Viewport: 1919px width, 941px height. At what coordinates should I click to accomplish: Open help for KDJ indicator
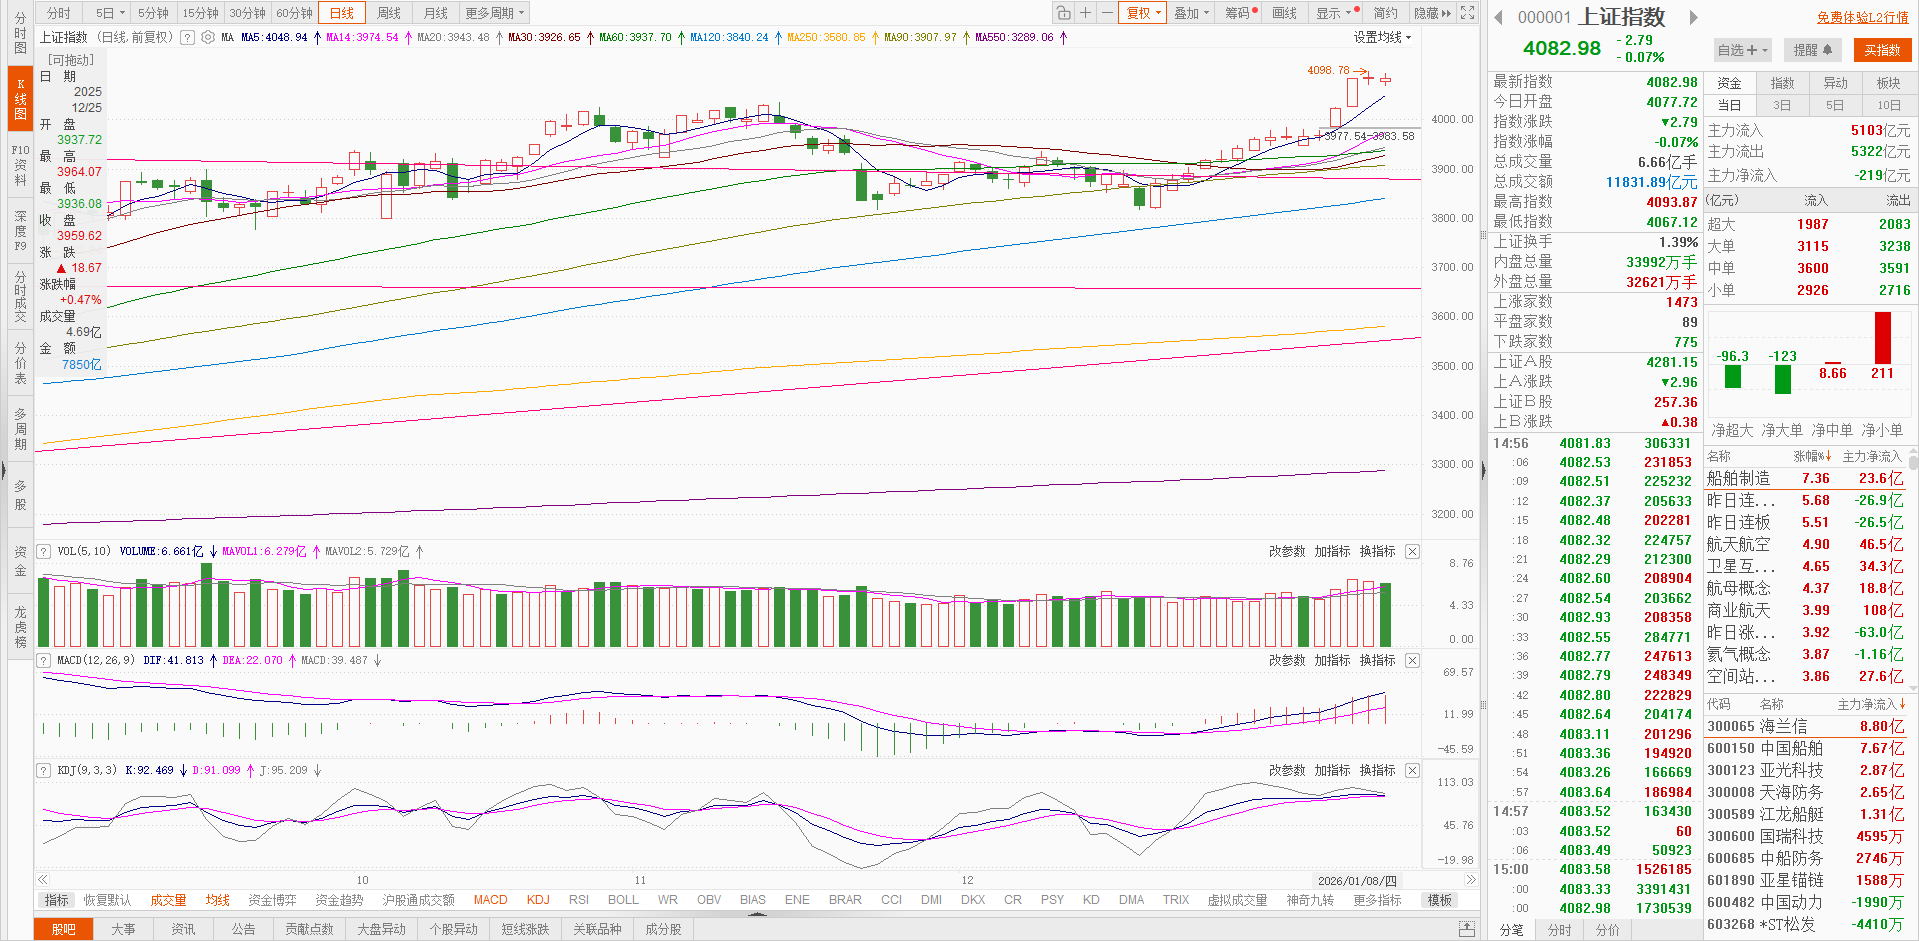tap(44, 770)
